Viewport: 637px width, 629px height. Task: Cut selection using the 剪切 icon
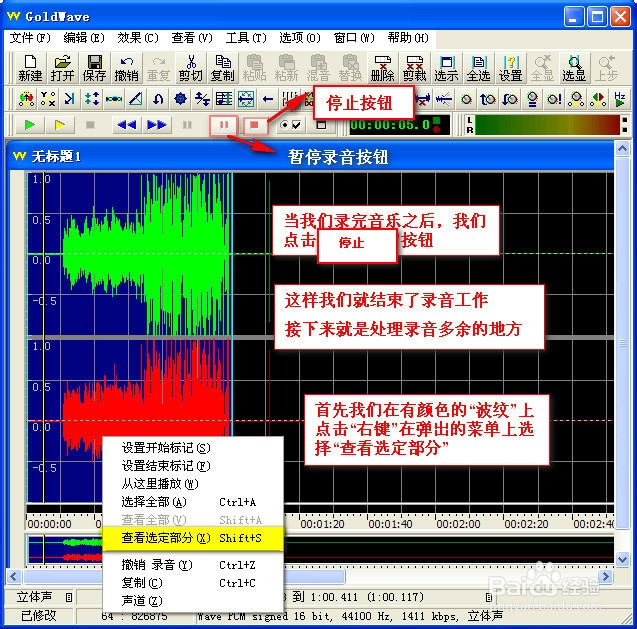pyautogui.click(x=191, y=68)
